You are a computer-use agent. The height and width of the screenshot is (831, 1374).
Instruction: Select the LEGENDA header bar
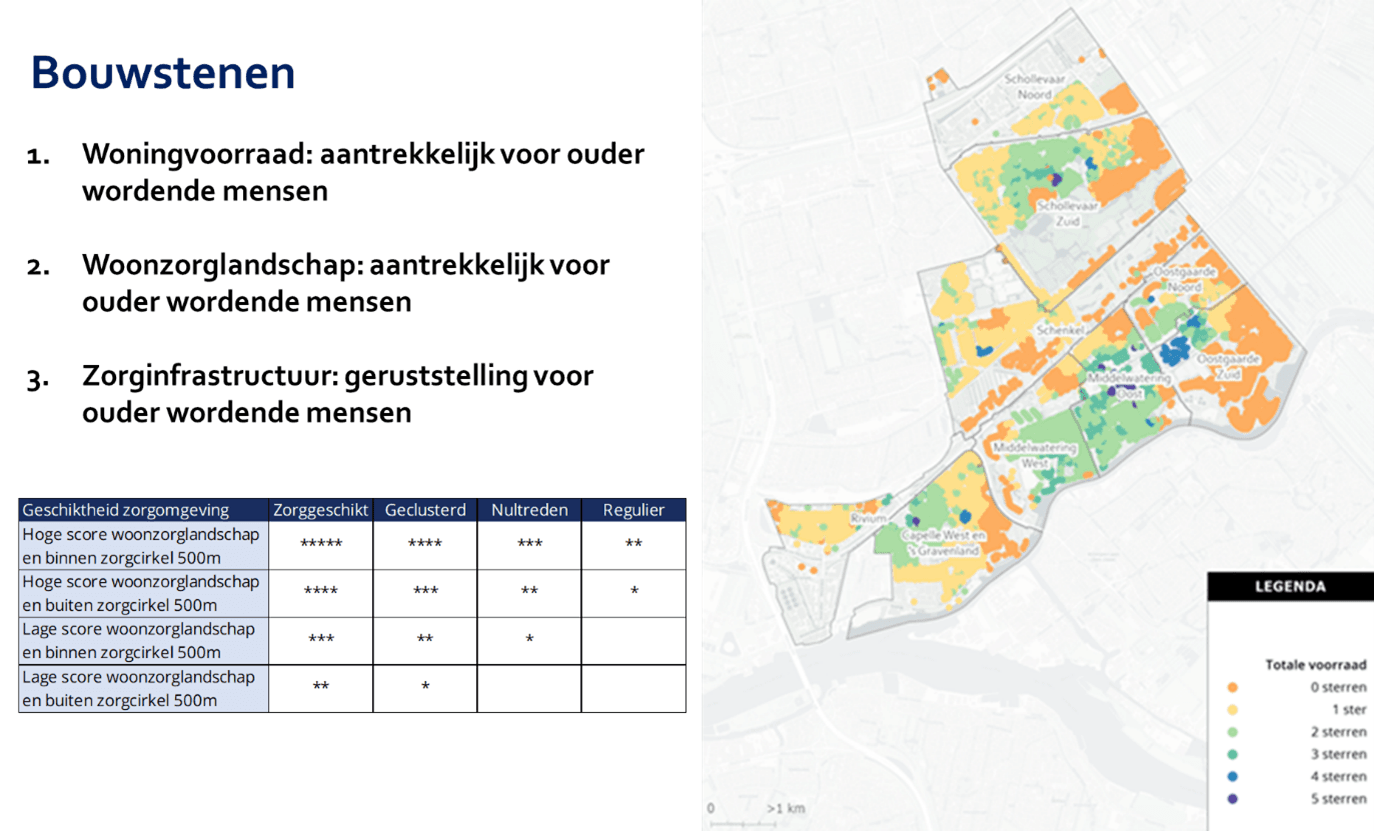(1290, 587)
